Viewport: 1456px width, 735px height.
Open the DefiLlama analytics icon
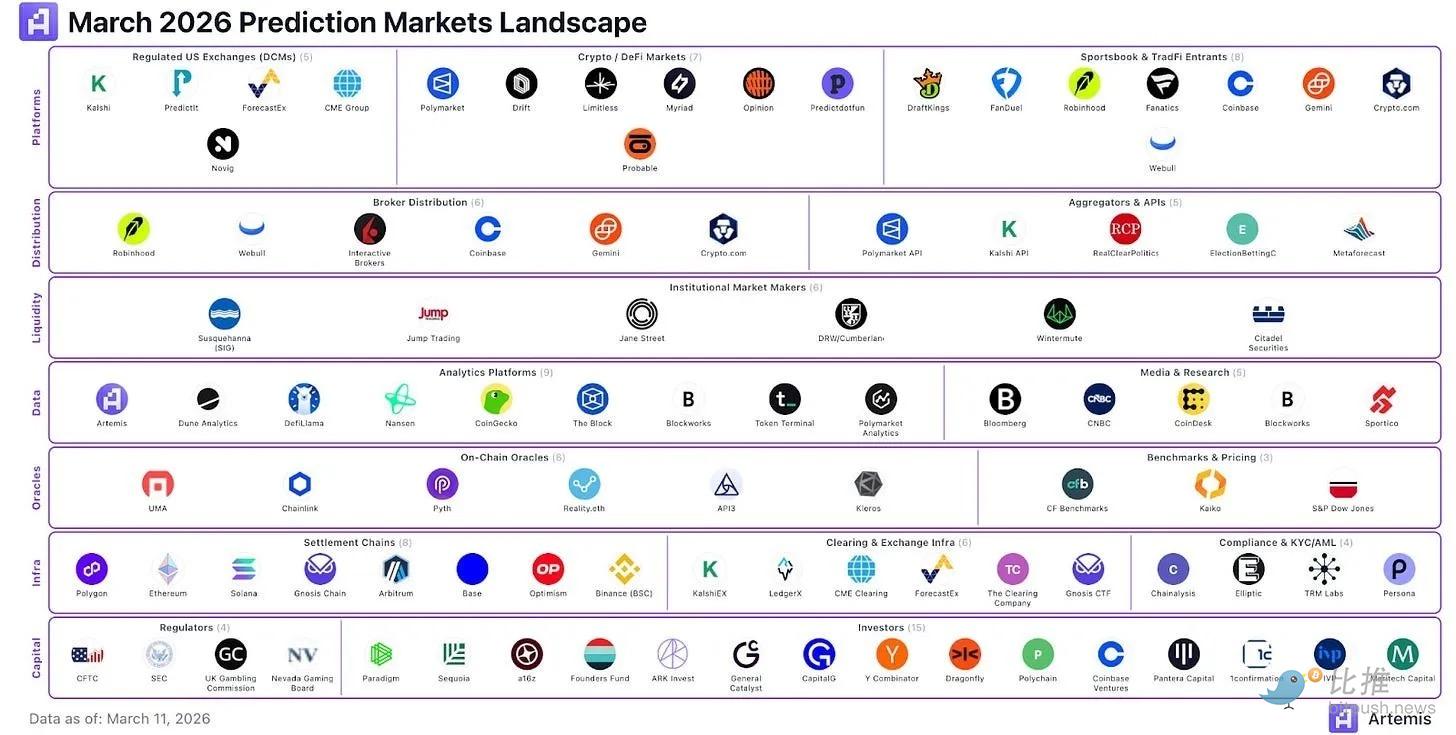coord(303,399)
